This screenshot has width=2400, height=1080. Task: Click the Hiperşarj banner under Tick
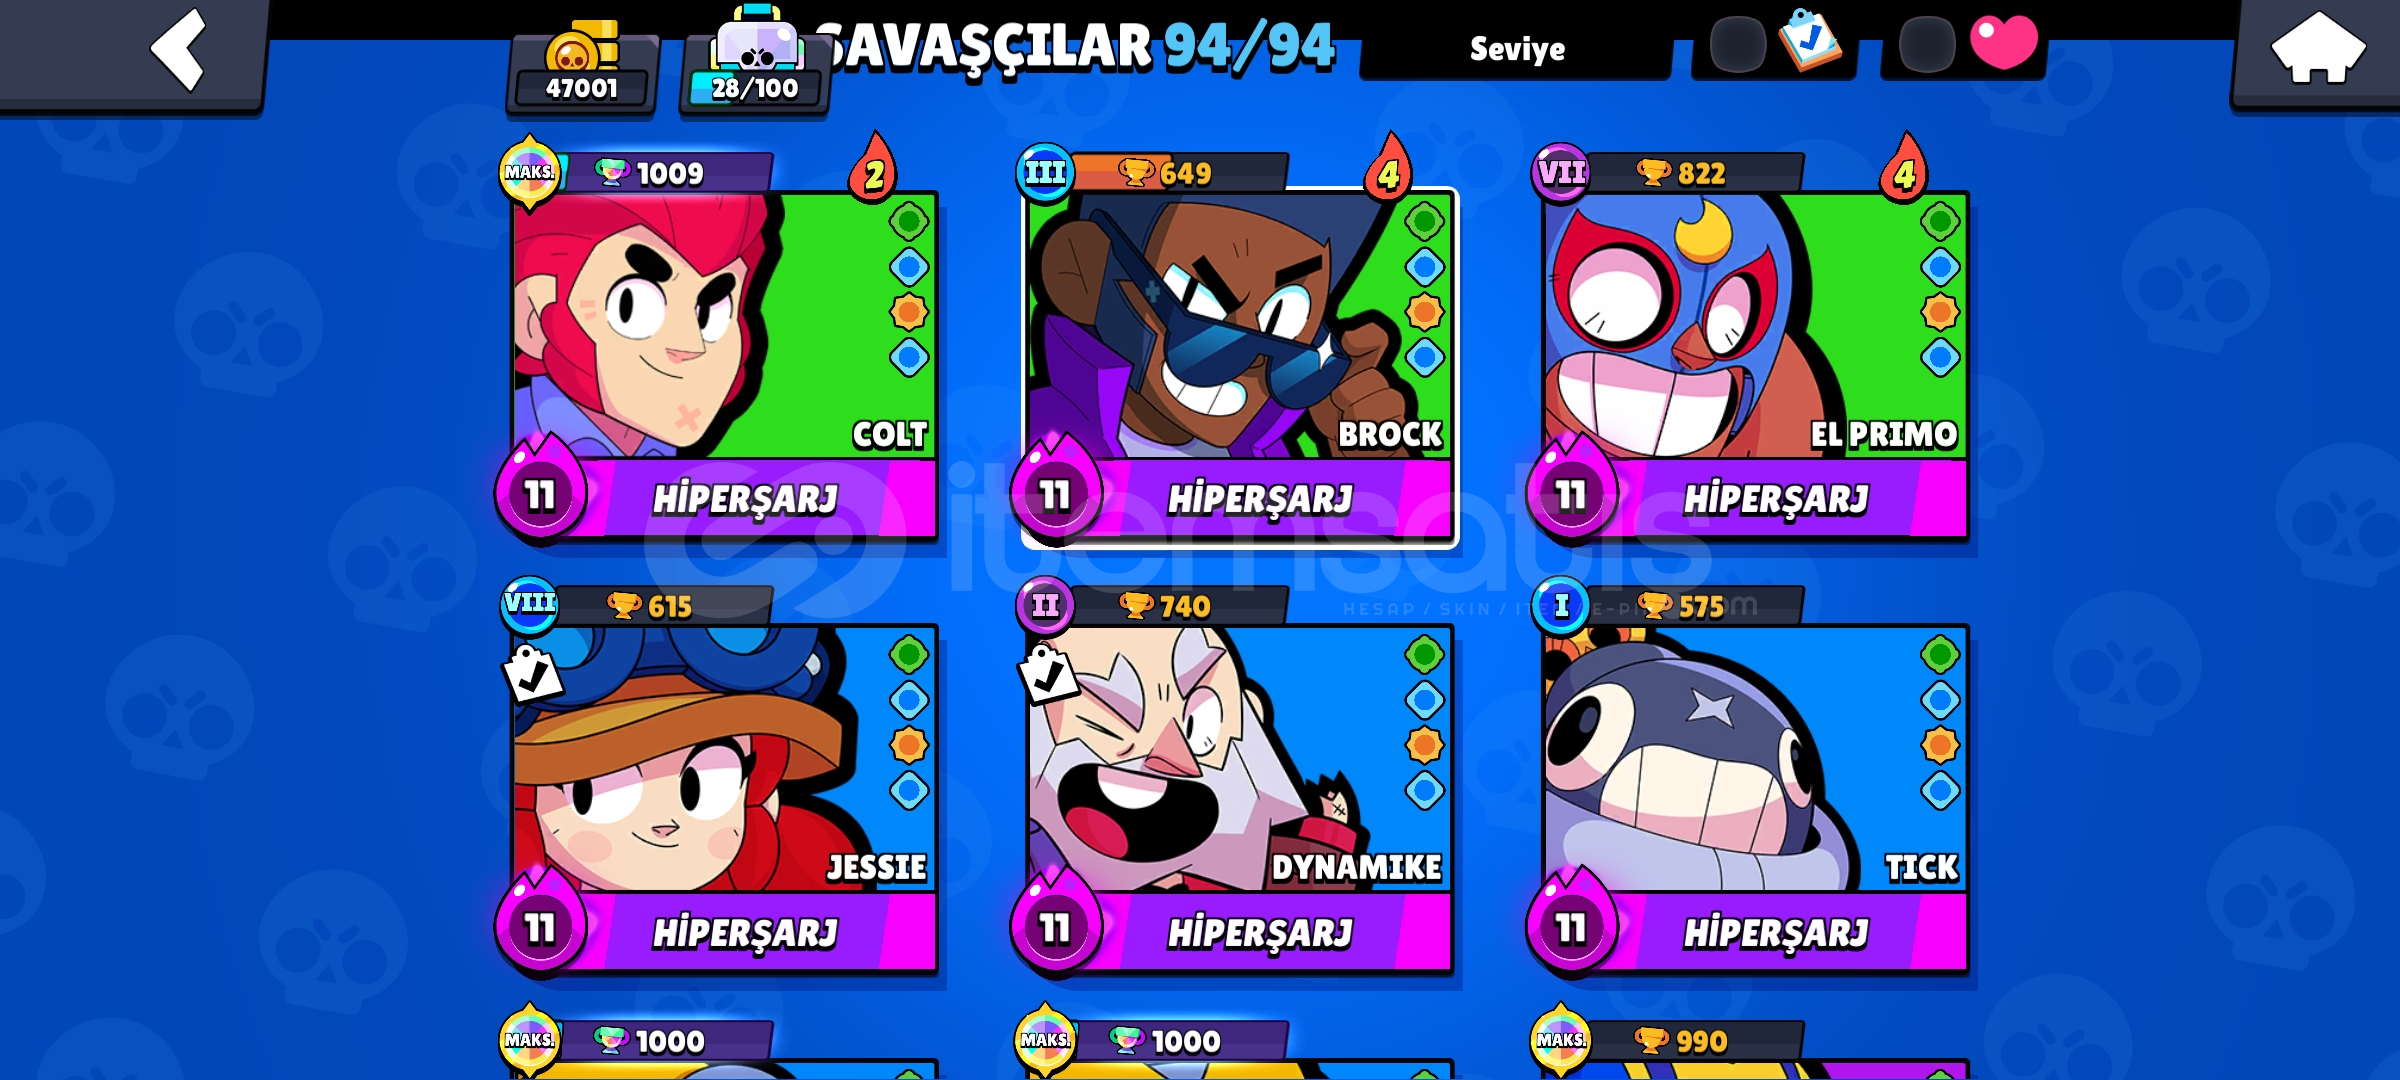point(1775,932)
